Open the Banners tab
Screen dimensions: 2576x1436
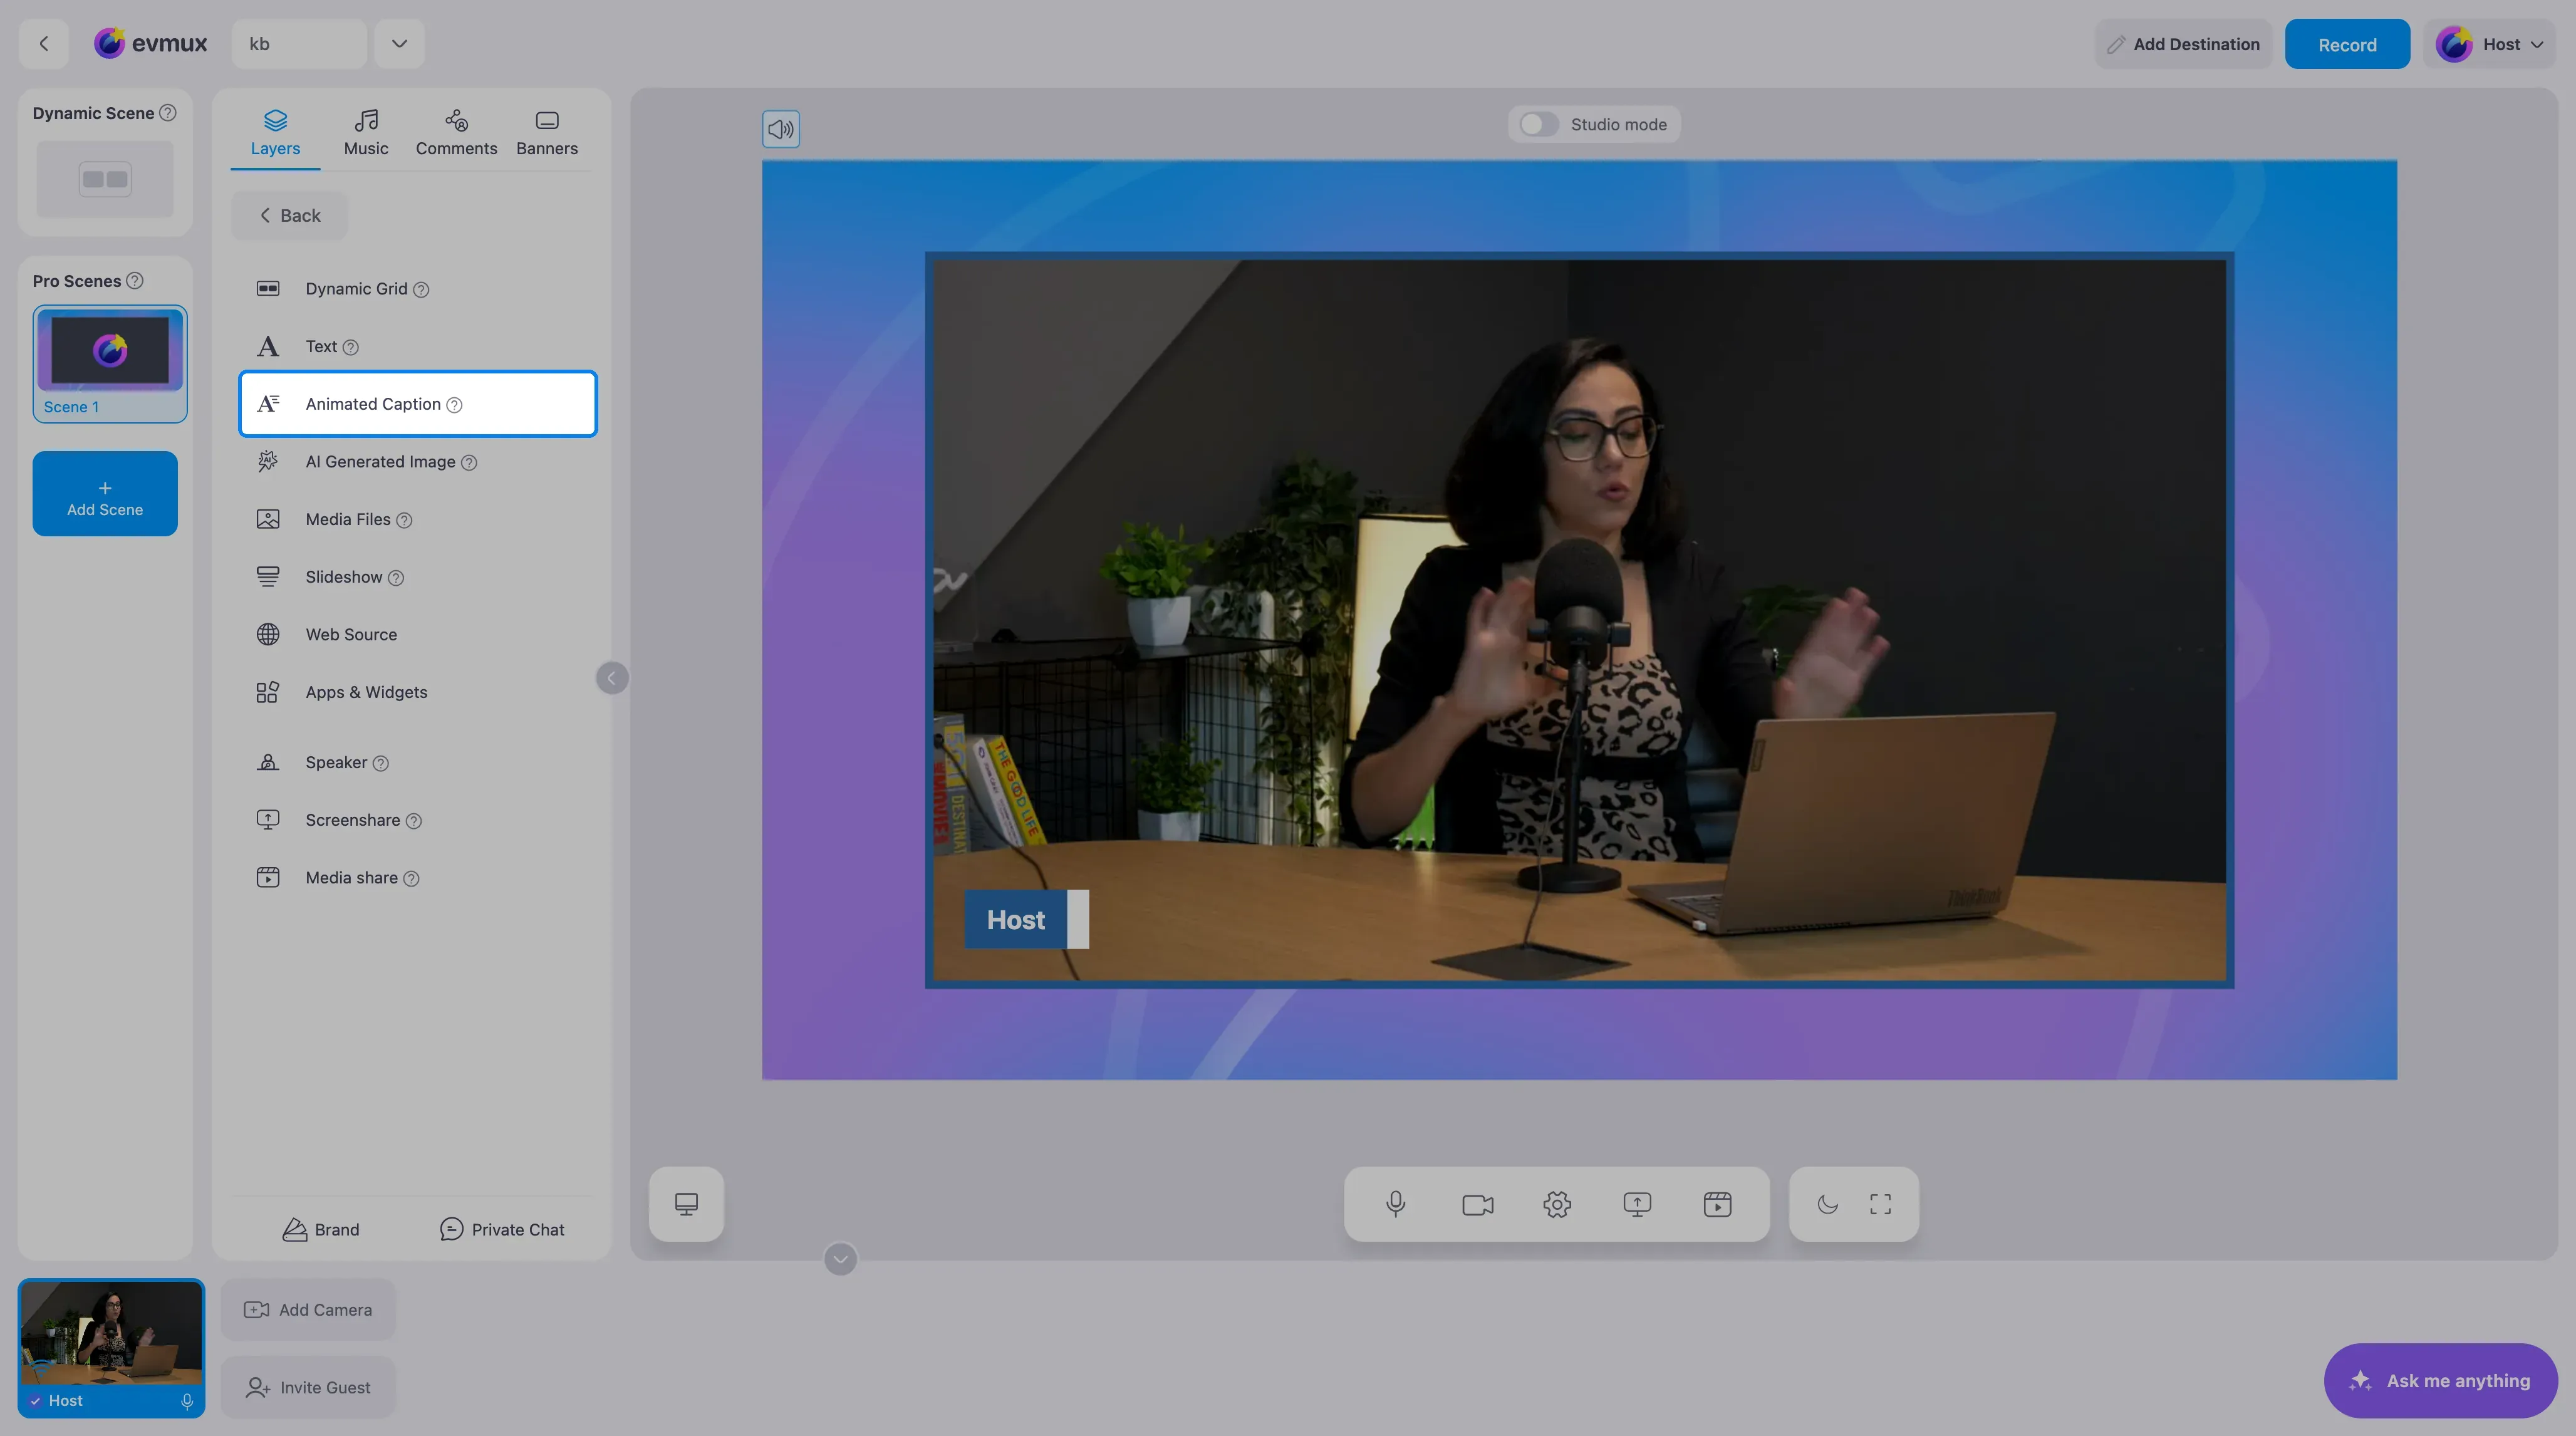point(547,133)
